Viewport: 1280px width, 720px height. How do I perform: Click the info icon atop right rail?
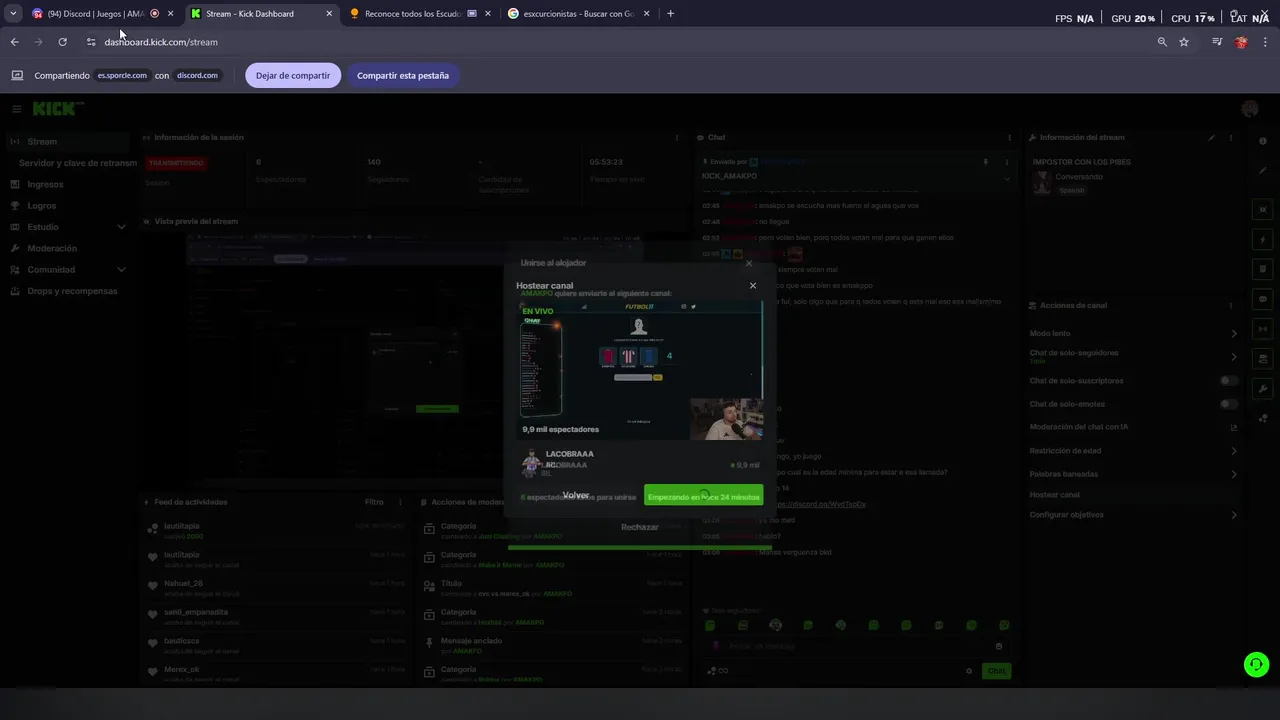tap(1263, 142)
